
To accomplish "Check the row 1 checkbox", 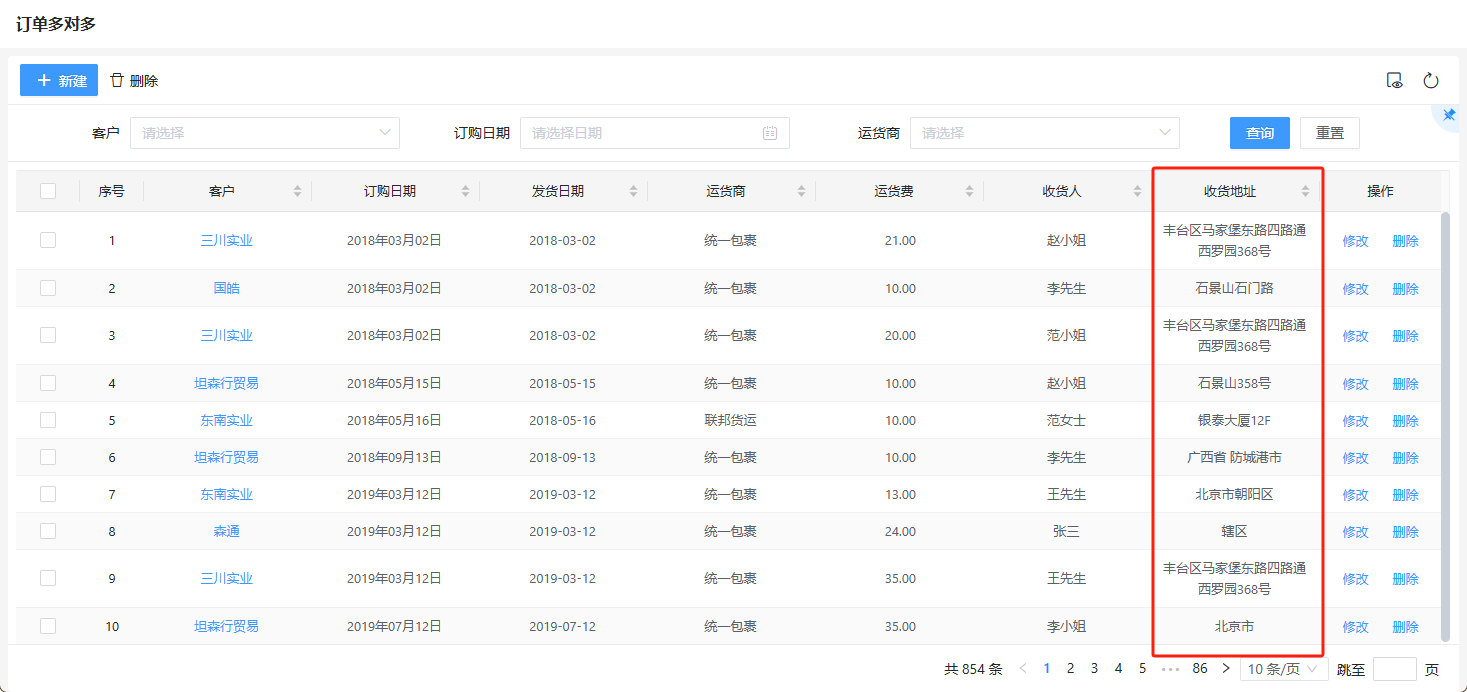I will (48, 240).
